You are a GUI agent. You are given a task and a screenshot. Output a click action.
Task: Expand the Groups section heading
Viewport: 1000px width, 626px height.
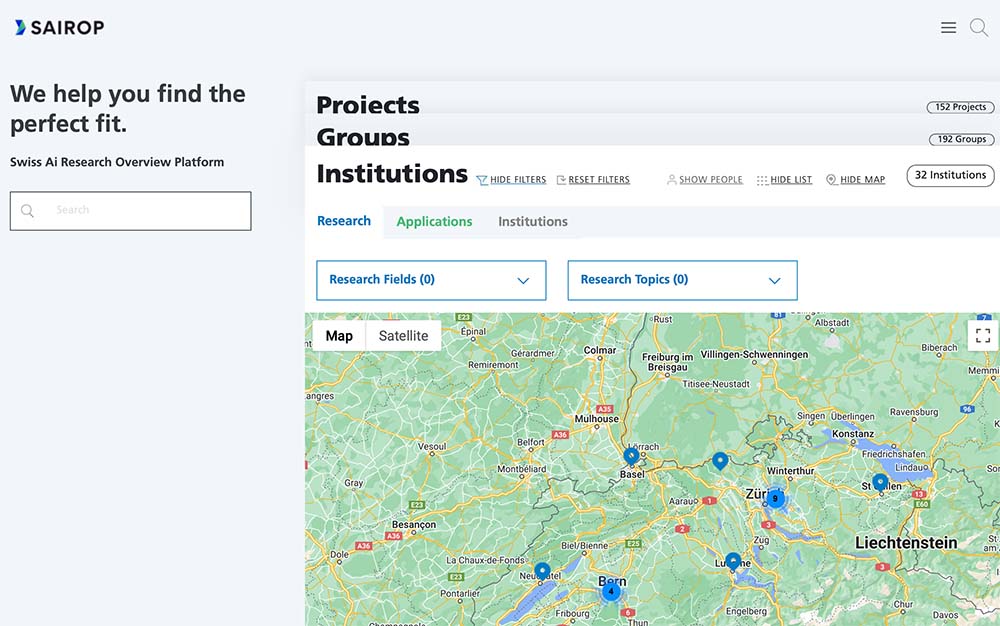tap(363, 136)
